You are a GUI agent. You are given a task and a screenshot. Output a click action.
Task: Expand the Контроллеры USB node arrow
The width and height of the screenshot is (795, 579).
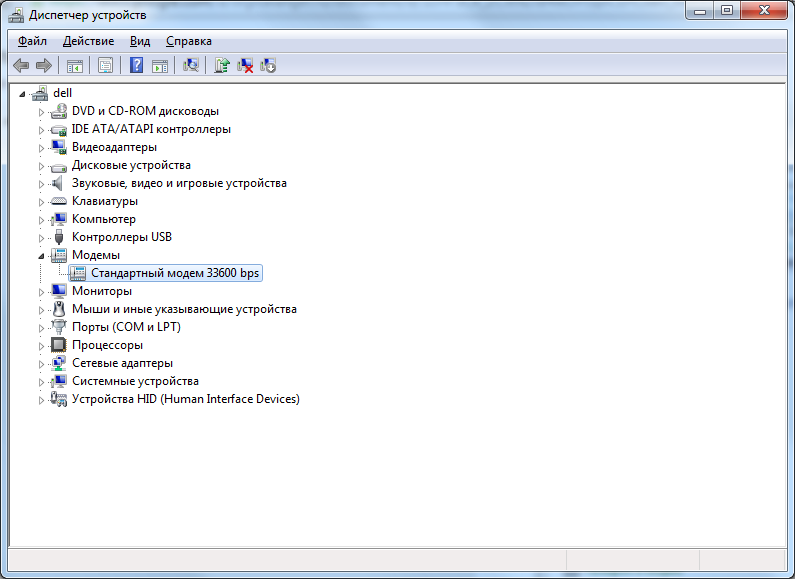coord(41,238)
